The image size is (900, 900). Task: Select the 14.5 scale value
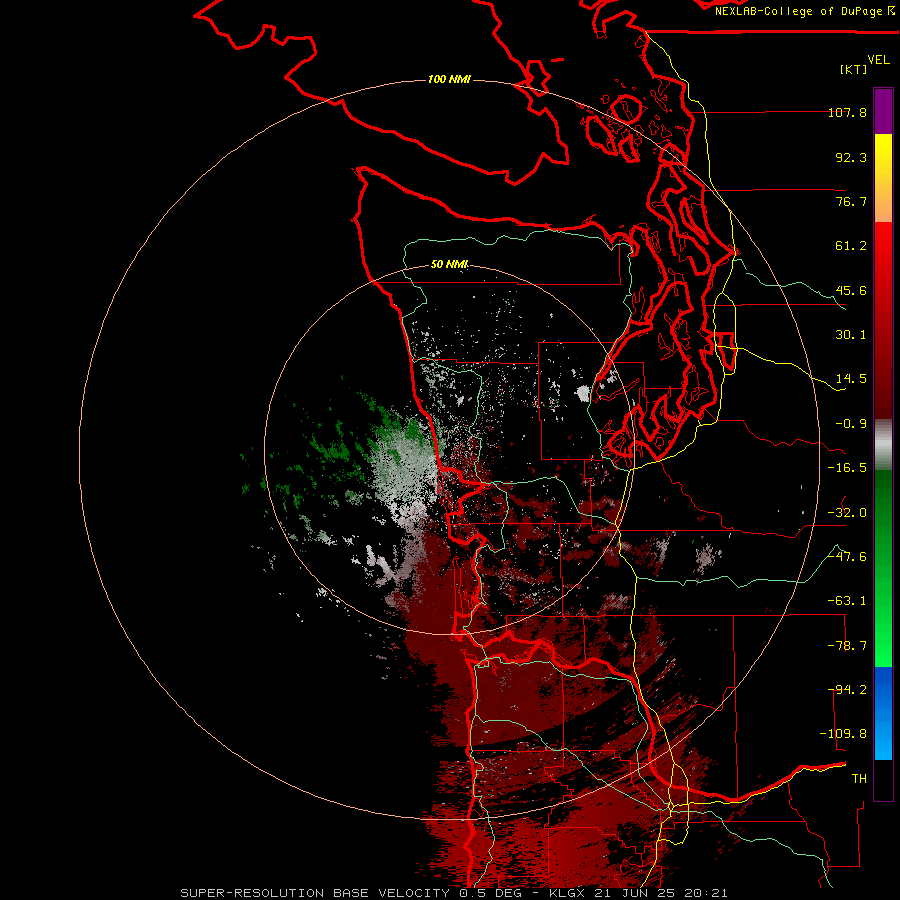[x=851, y=379]
